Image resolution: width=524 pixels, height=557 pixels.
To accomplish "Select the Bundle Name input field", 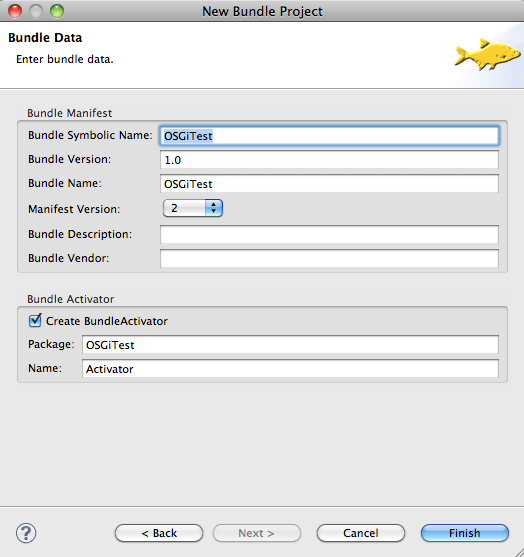I will [329, 184].
